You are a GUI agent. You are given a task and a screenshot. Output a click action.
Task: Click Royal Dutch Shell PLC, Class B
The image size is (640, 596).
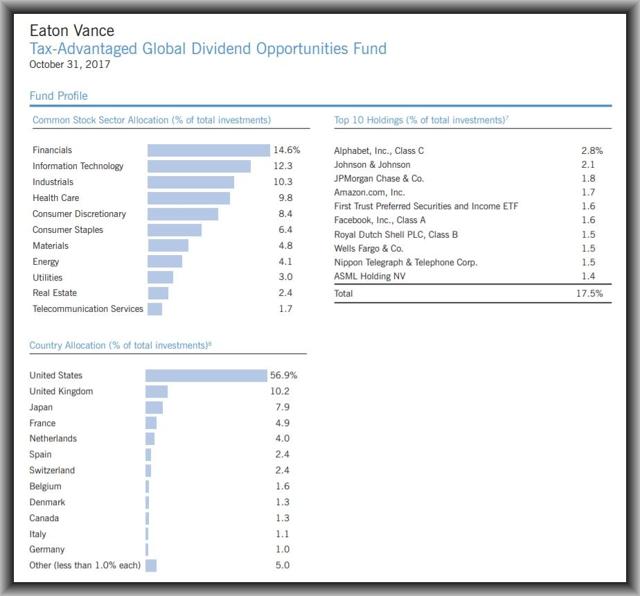pyautogui.click(x=396, y=235)
